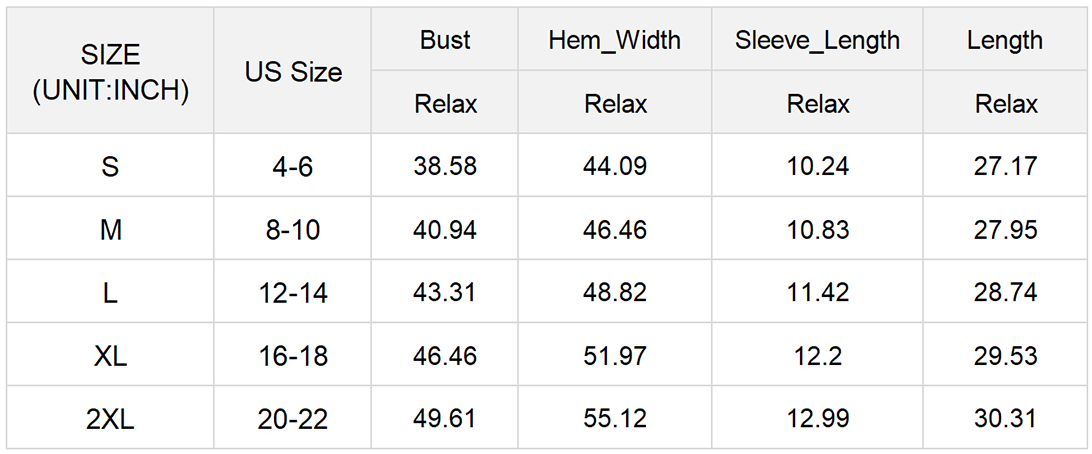
Task: Click the SIZE (UNIT:INCH) header cell
Action: click(x=111, y=70)
